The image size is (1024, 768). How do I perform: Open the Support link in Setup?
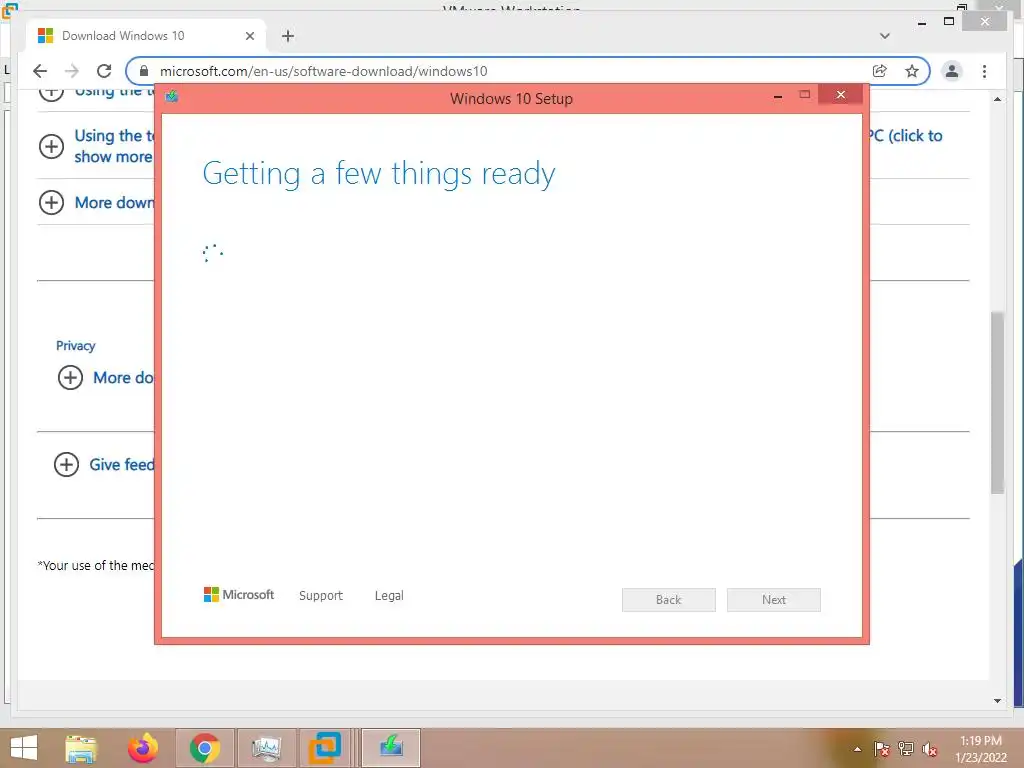click(x=321, y=596)
